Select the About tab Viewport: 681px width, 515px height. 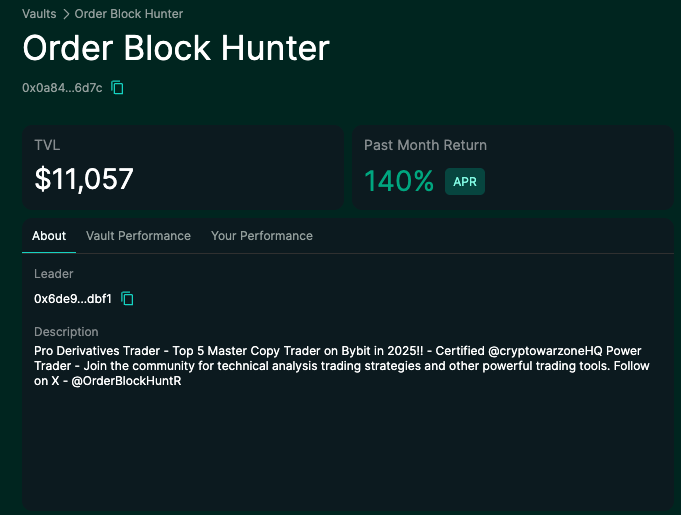click(x=49, y=236)
